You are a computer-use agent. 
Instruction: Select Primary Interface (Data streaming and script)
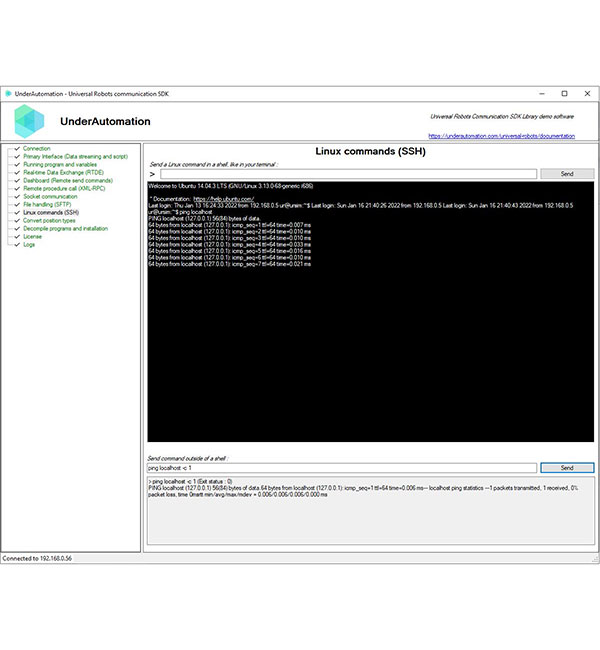coord(75,156)
